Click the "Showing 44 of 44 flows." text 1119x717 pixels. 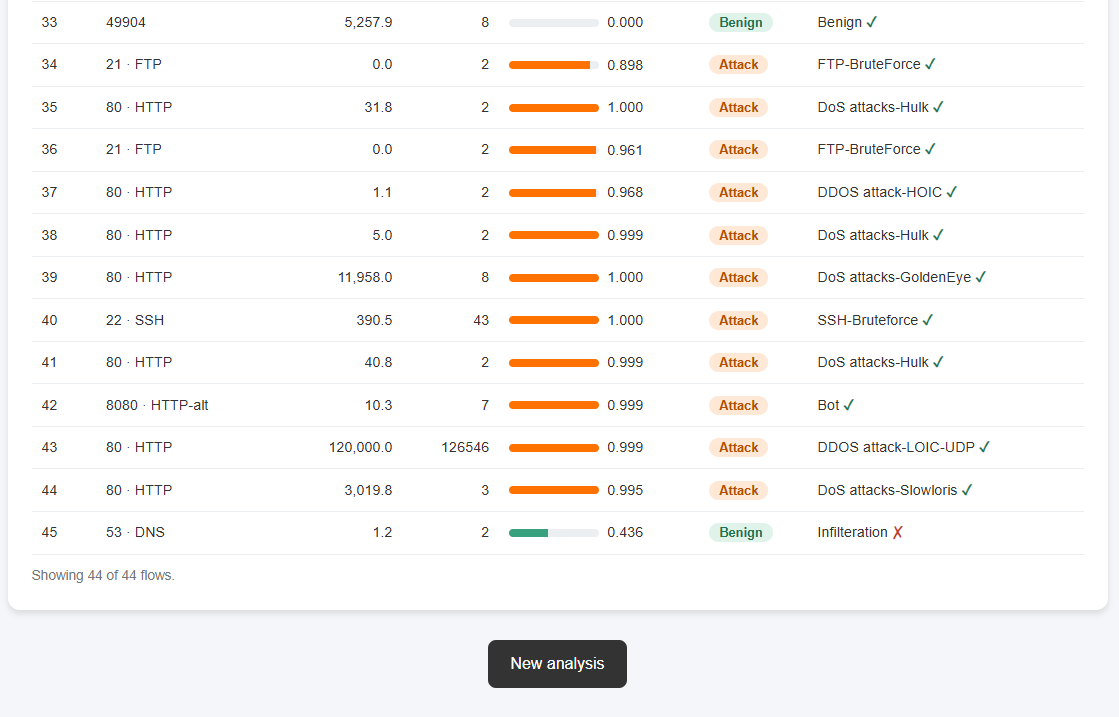[103, 575]
